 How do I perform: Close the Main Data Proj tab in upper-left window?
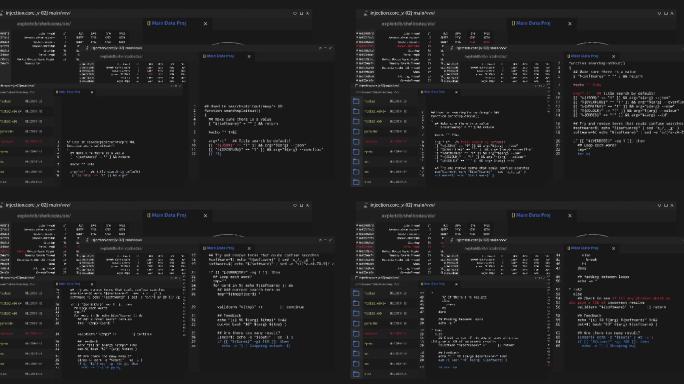click(x=205, y=24)
